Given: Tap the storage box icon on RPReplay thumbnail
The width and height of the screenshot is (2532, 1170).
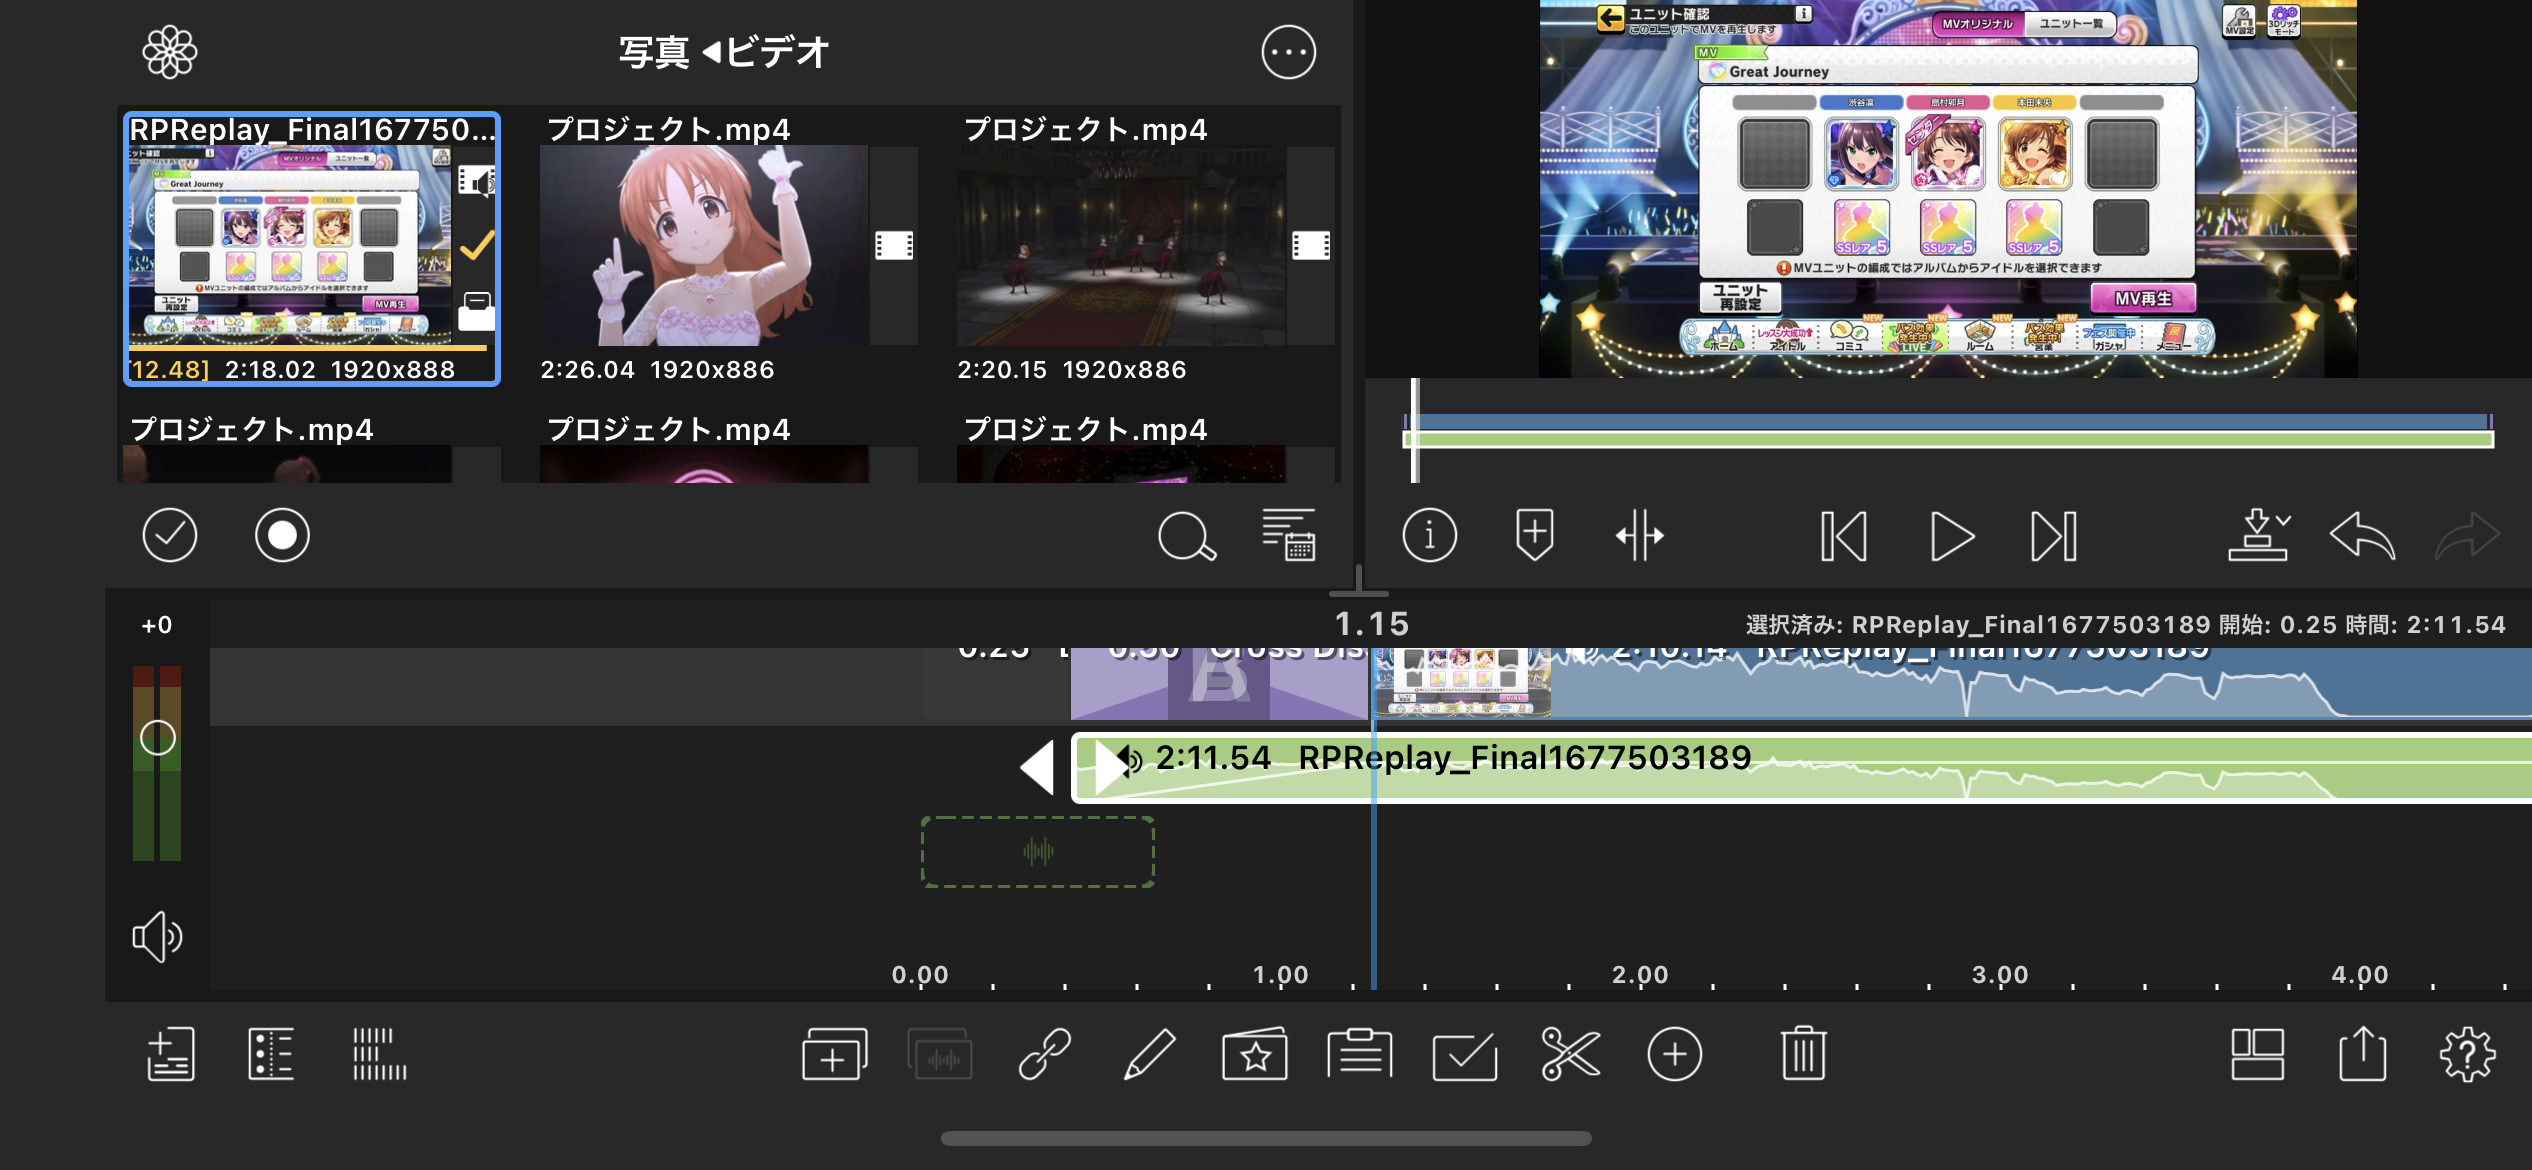Looking at the screenshot, I should coord(477,311).
